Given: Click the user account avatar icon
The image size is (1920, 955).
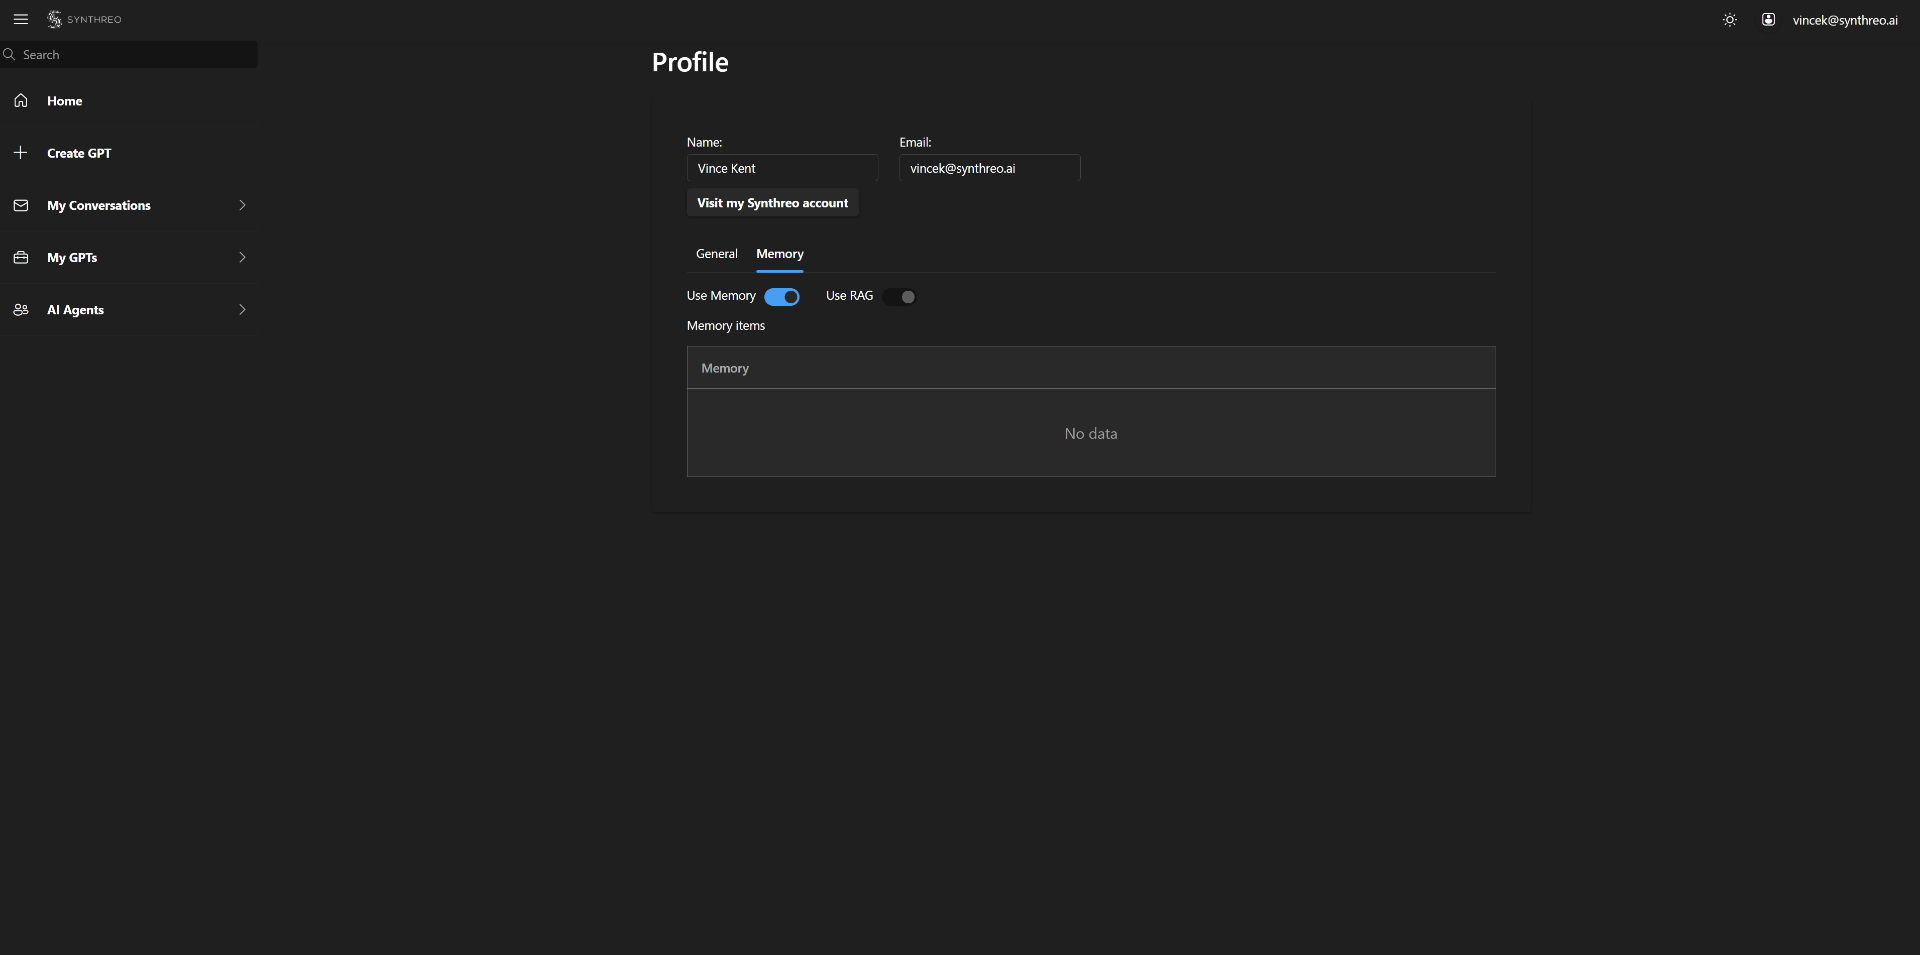Looking at the screenshot, I should pyautogui.click(x=1768, y=20).
